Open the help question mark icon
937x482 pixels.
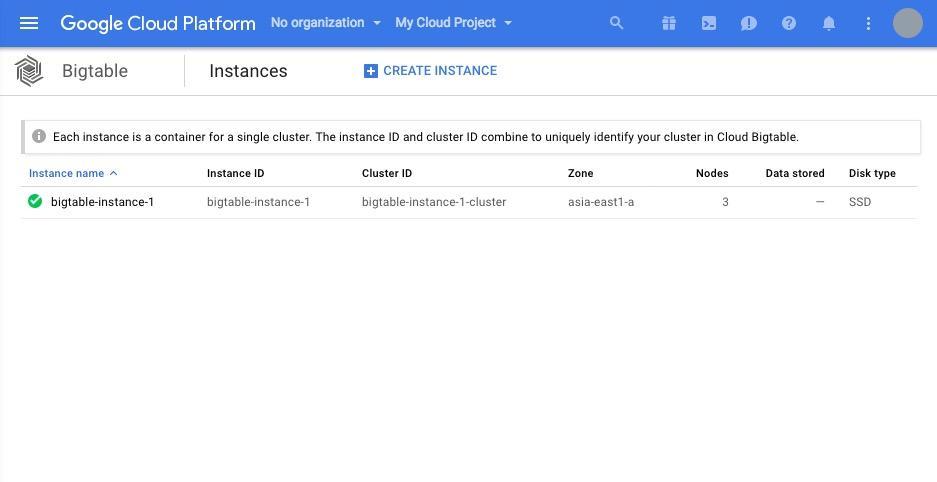(789, 23)
